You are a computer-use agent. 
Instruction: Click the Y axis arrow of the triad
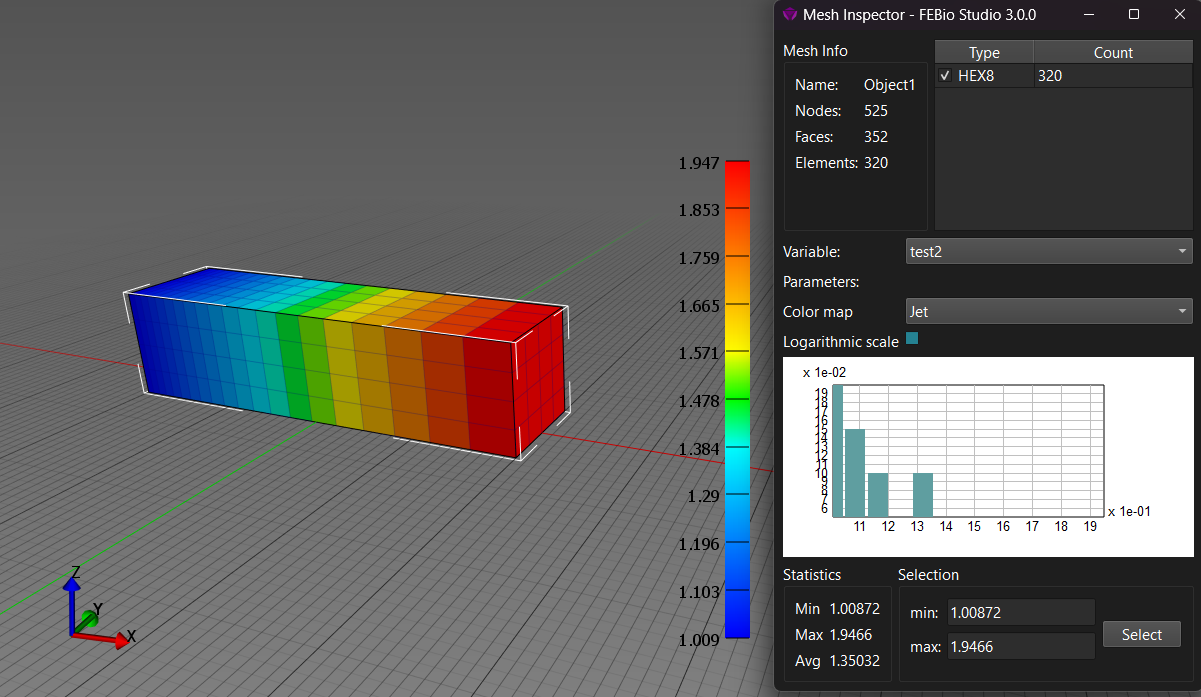88,619
